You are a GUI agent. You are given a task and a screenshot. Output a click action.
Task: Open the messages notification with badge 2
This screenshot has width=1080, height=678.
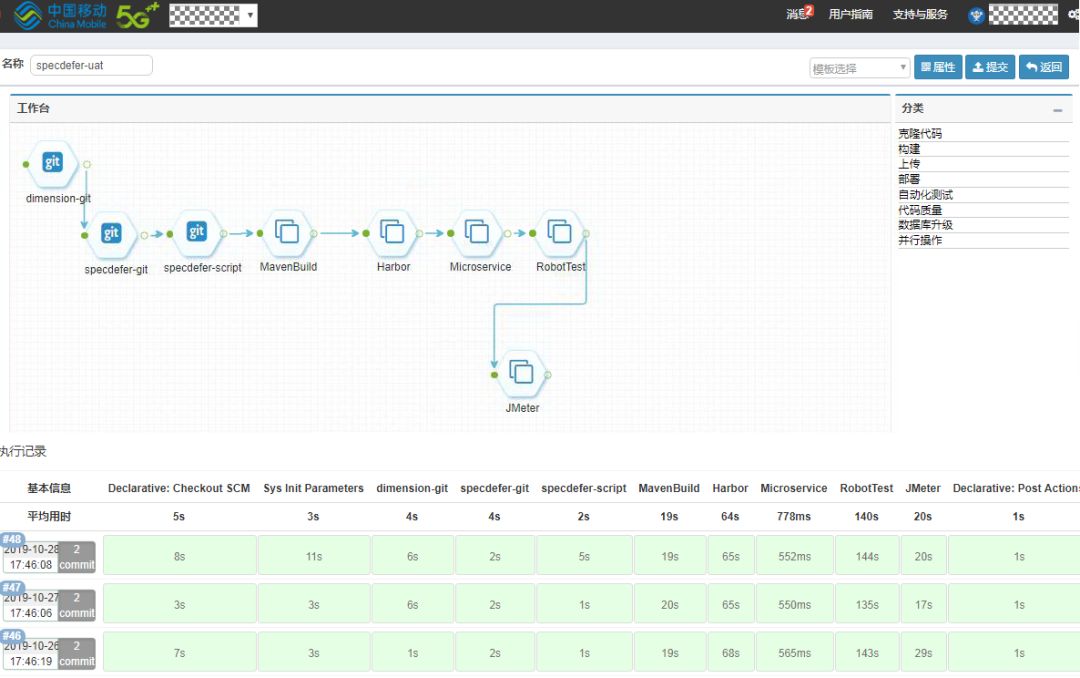[800, 14]
